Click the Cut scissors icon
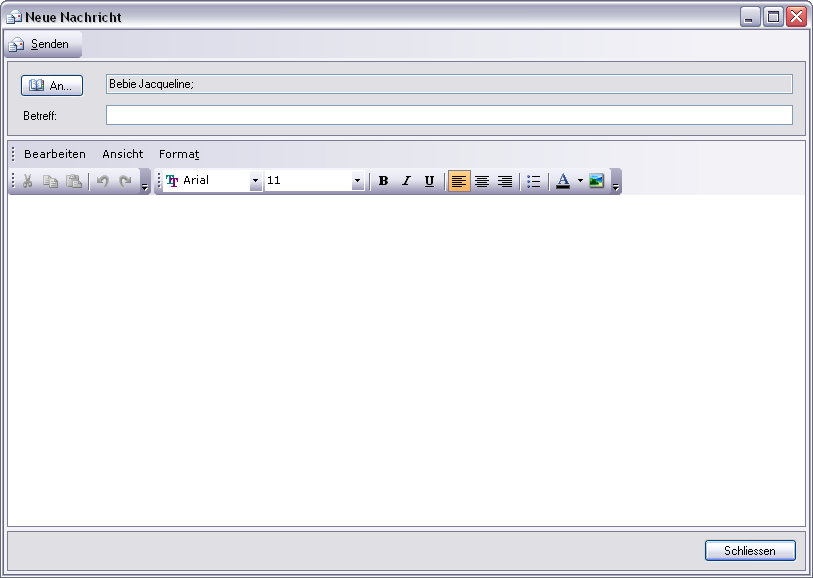 click(27, 181)
